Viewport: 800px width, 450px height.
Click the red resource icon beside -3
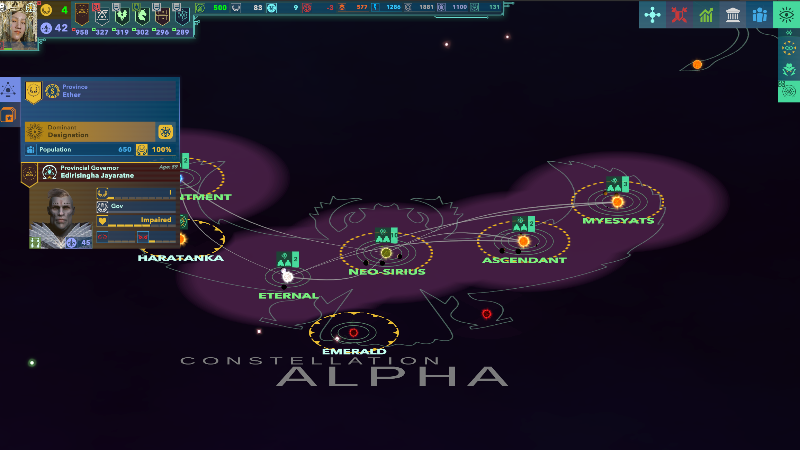pyautogui.click(x=307, y=8)
